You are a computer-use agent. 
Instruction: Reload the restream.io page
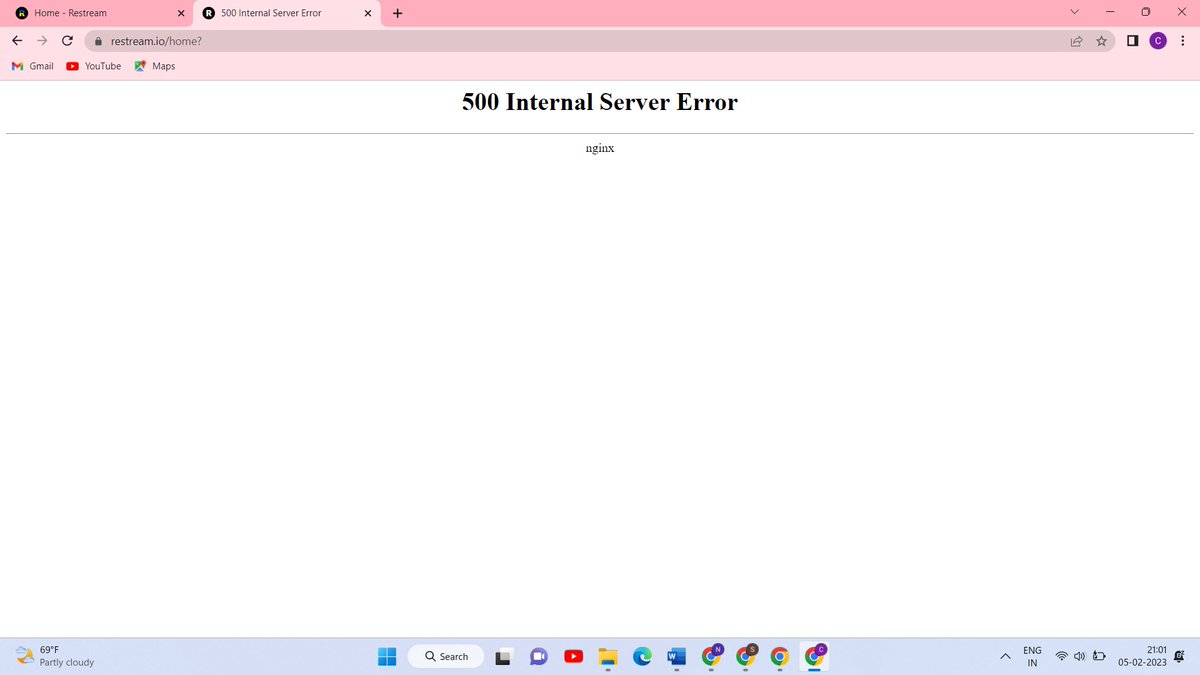pos(67,41)
